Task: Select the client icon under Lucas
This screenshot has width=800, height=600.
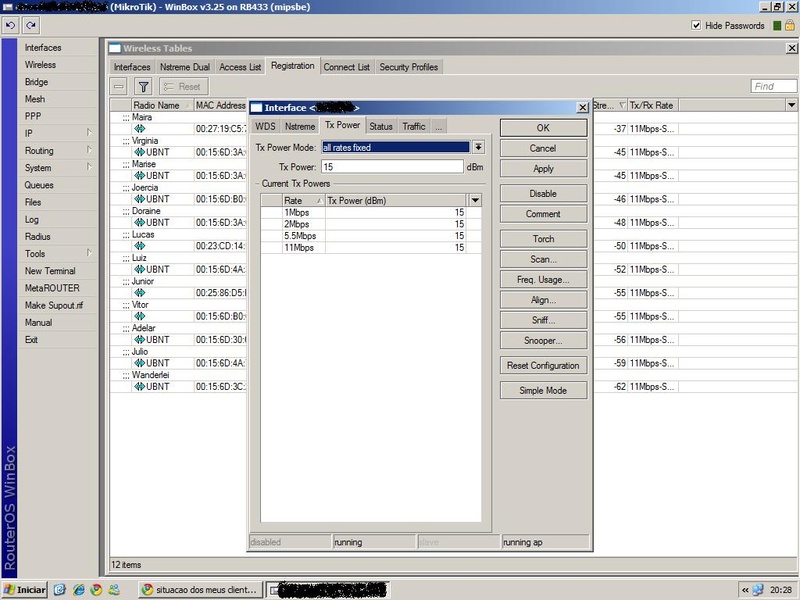Action: [x=139, y=246]
